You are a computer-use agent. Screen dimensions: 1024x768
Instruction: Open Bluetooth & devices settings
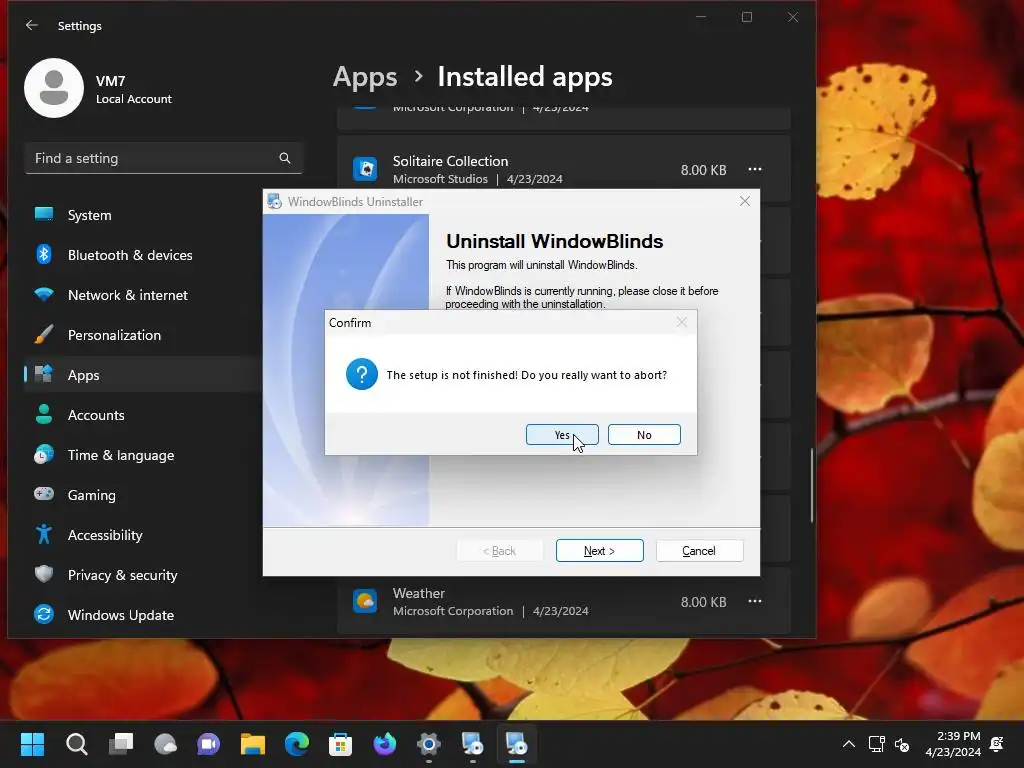[142, 255]
